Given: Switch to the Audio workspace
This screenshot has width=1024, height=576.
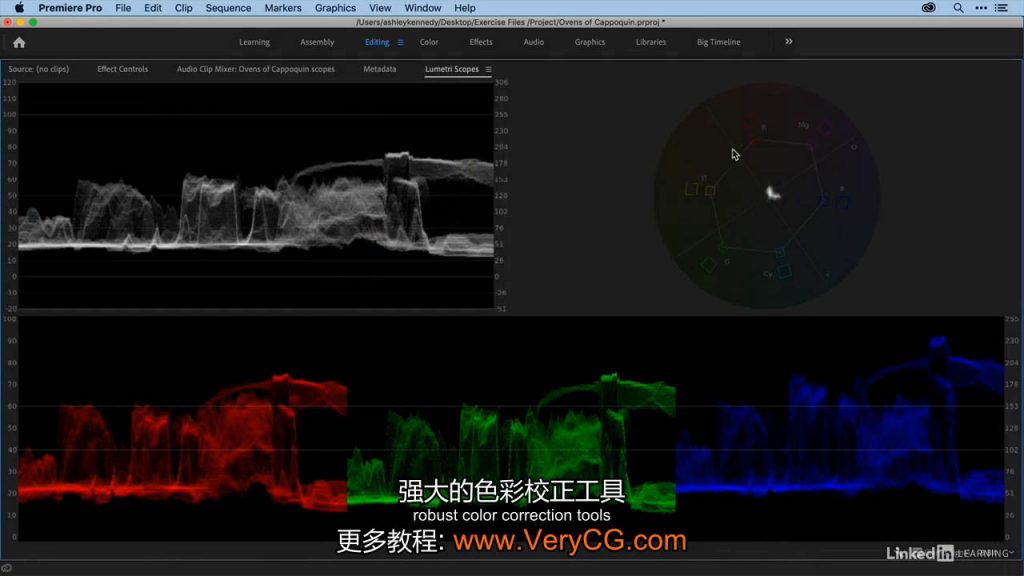Looking at the screenshot, I should click(534, 42).
